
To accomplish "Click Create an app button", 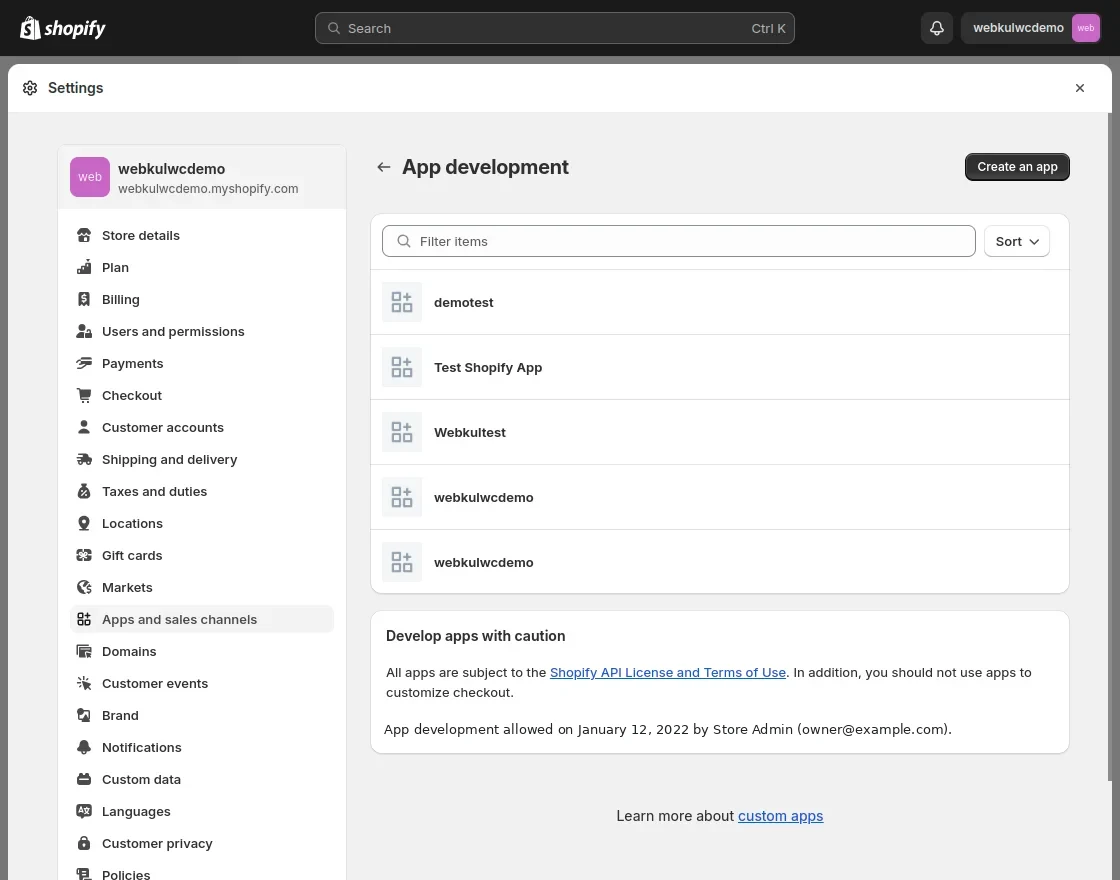I will [1017, 167].
